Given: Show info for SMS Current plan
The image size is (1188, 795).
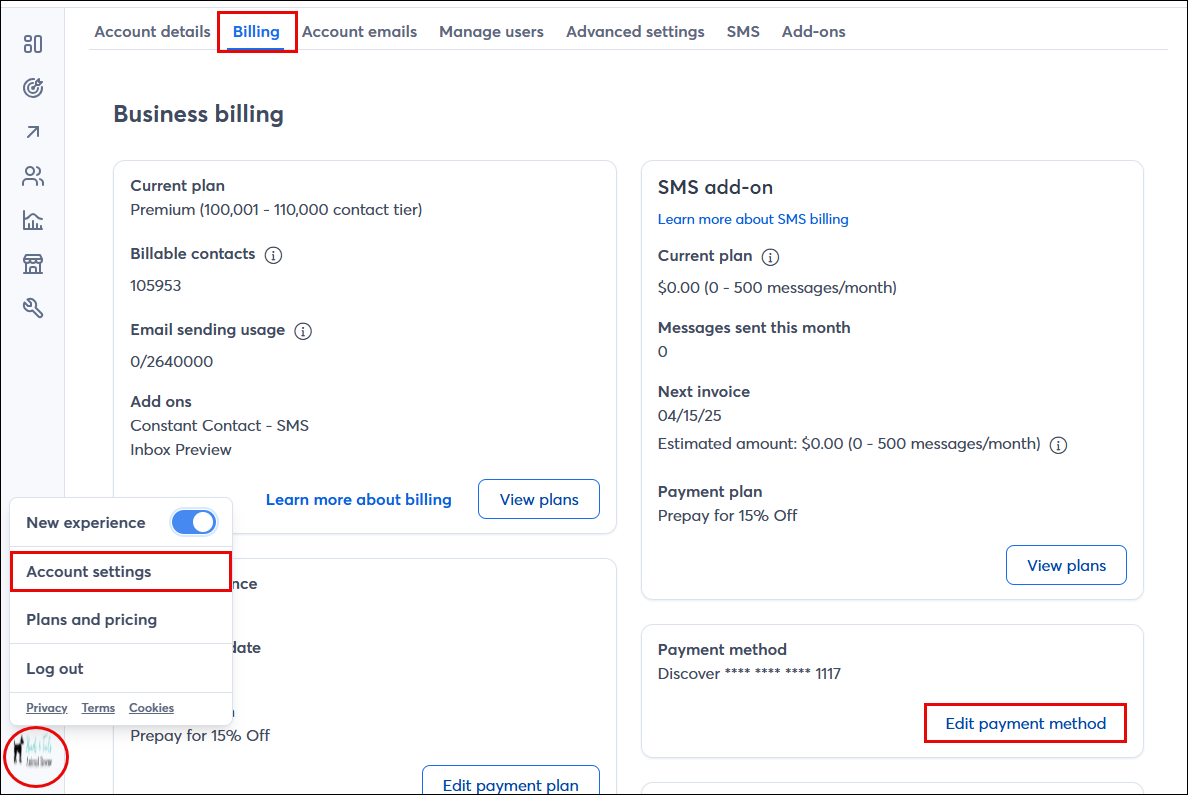Looking at the screenshot, I should point(770,257).
